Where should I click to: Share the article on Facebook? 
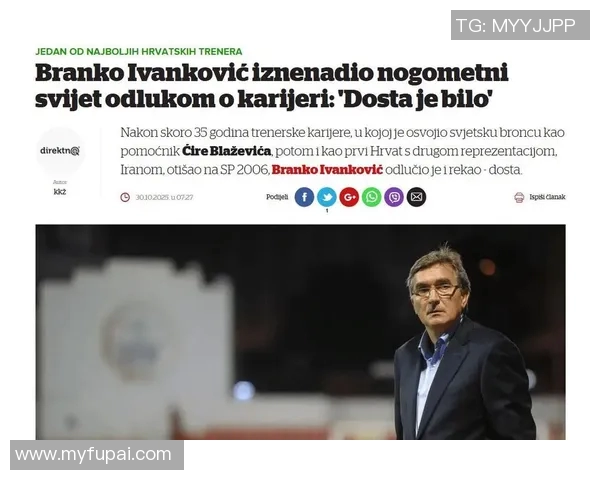(304, 197)
